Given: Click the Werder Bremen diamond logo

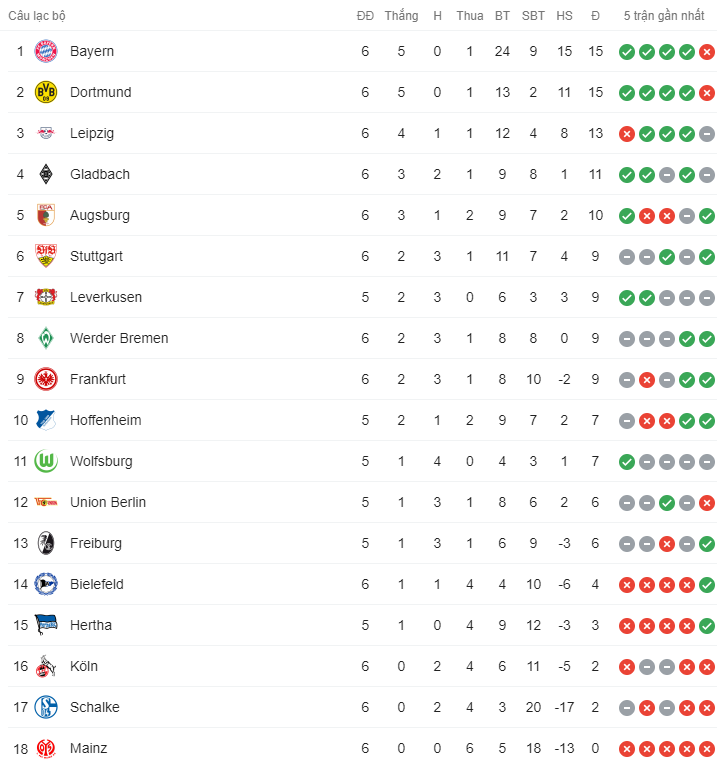Looking at the screenshot, I should (x=46, y=339).
